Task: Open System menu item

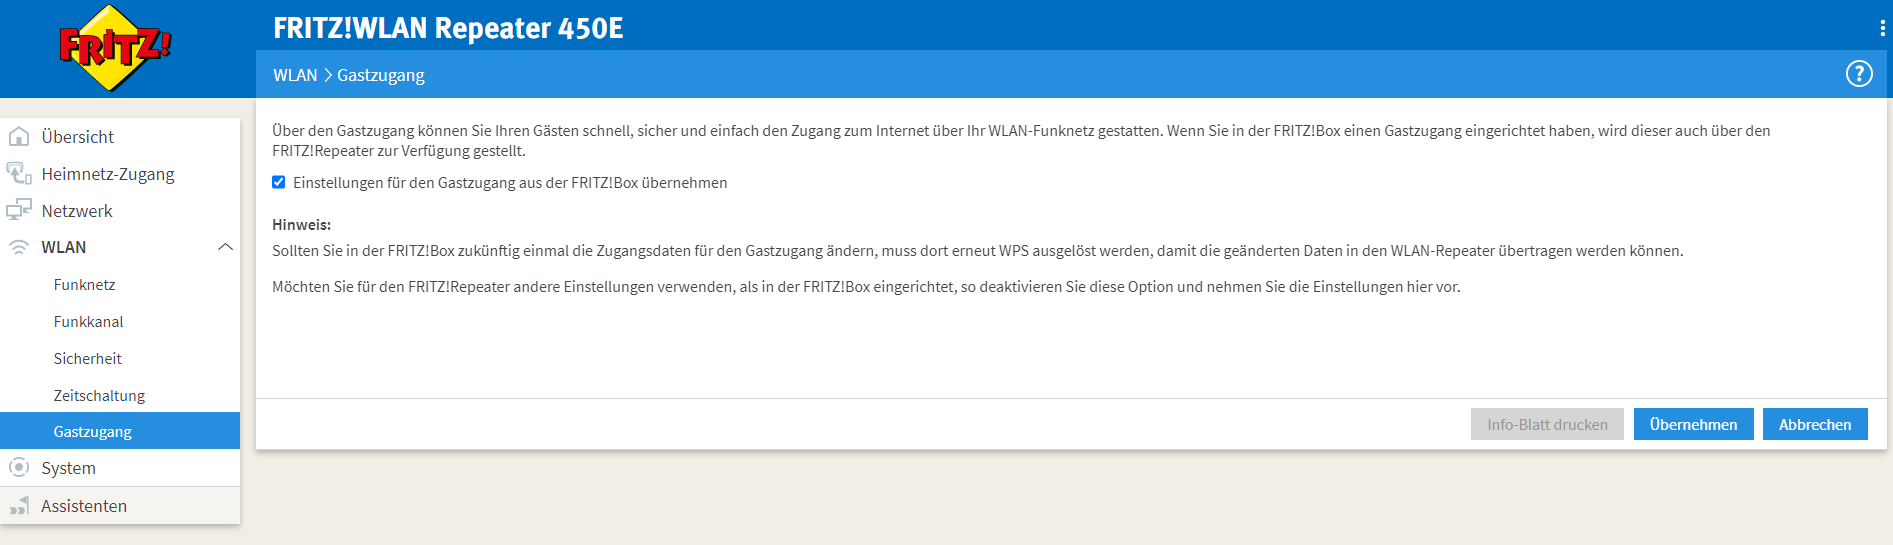Action: [120, 468]
